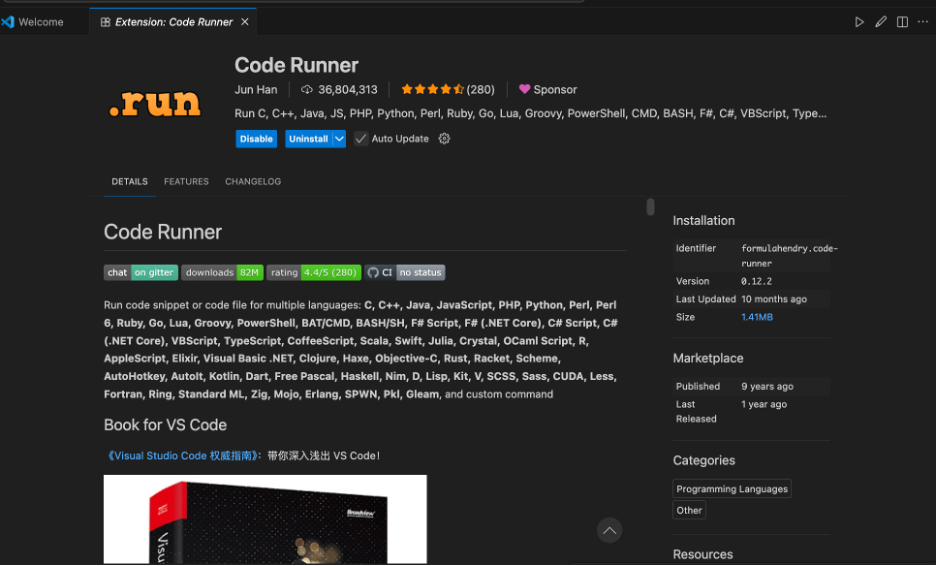This screenshot has height=566, width=936.
Task: Click the Installation section heading
Action: pyautogui.click(x=704, y=220)
